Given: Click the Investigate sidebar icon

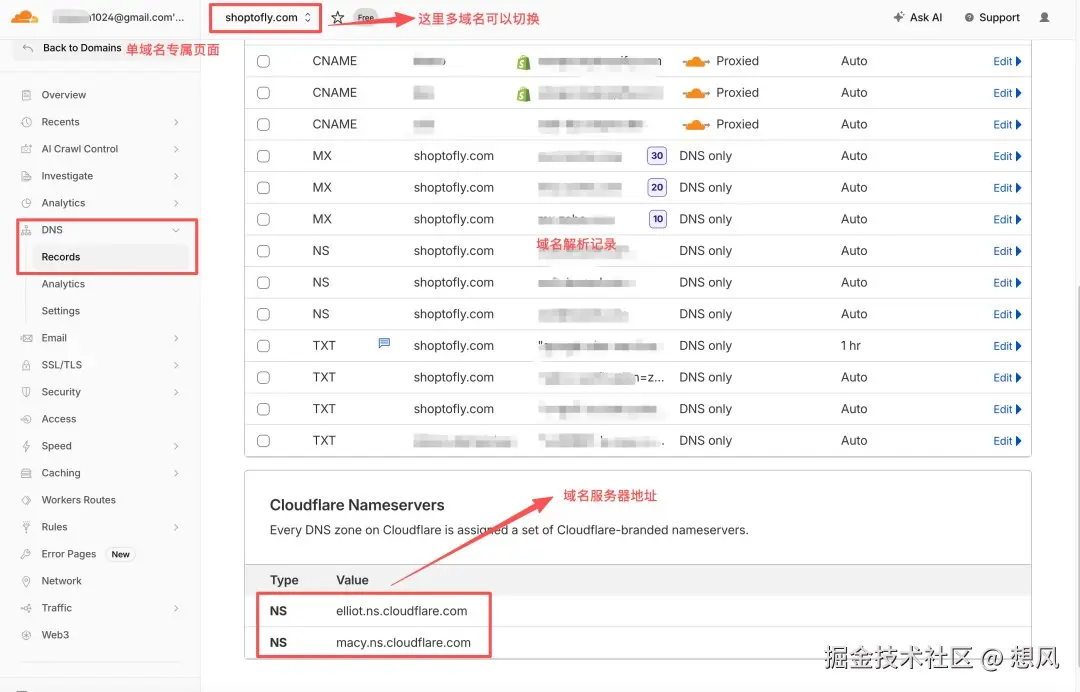Looking at the screenshot, I should (x=26, y=176).
